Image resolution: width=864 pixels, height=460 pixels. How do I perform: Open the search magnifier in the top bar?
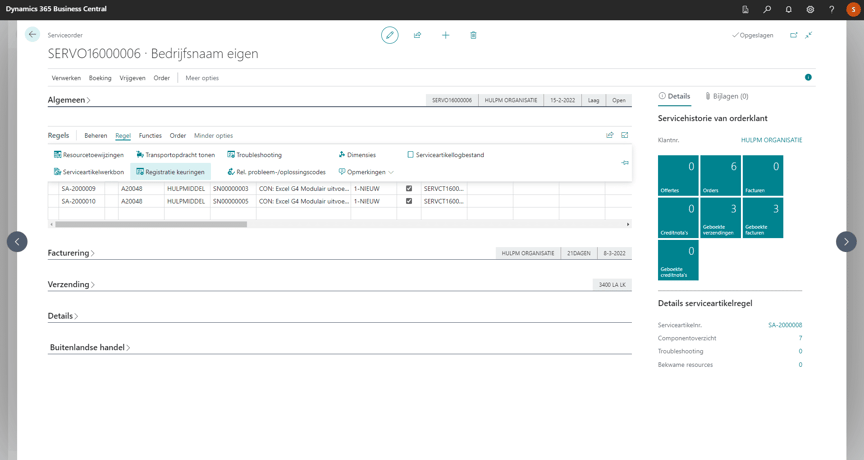767,9
